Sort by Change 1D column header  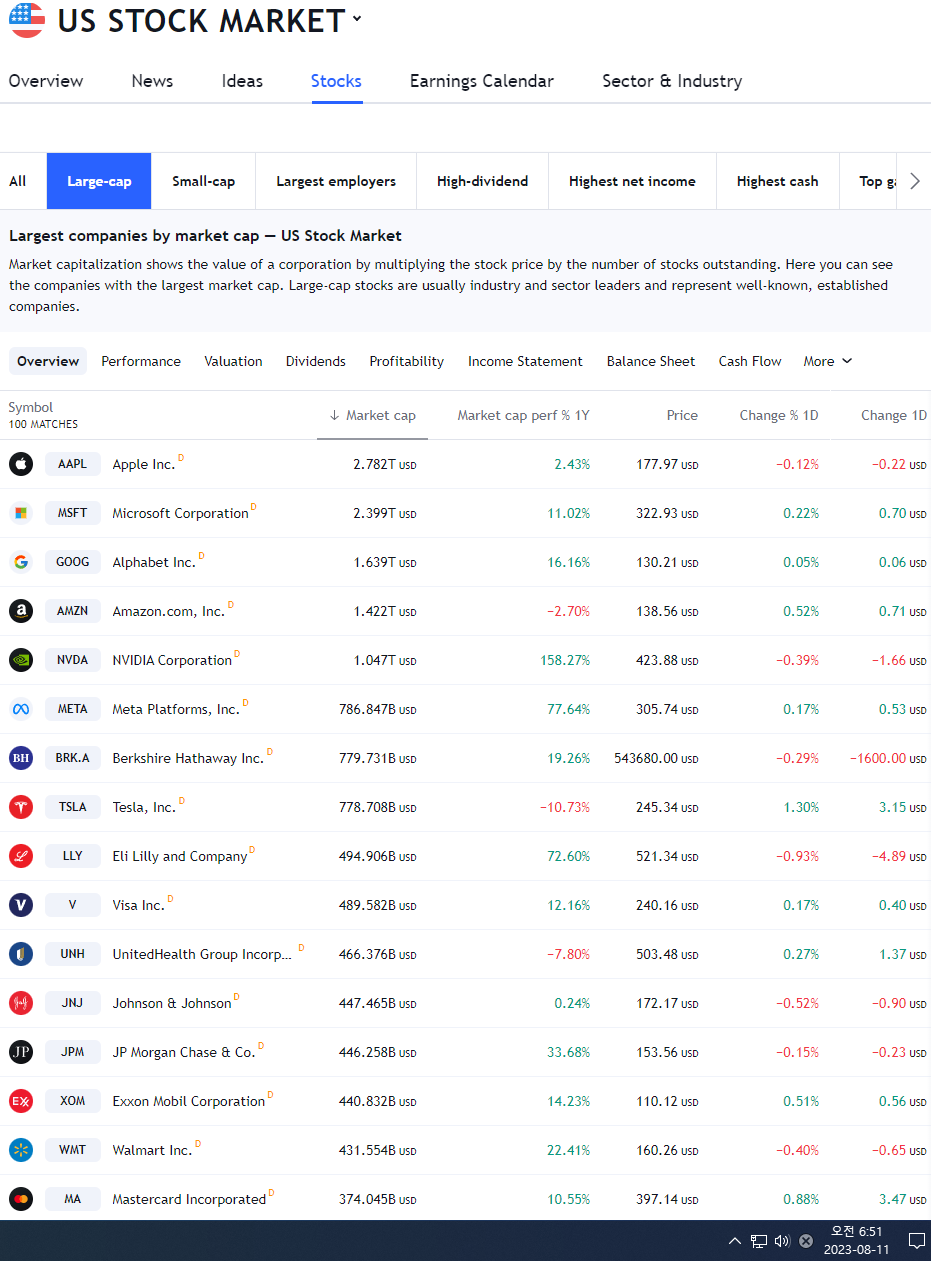coord(894,415)
